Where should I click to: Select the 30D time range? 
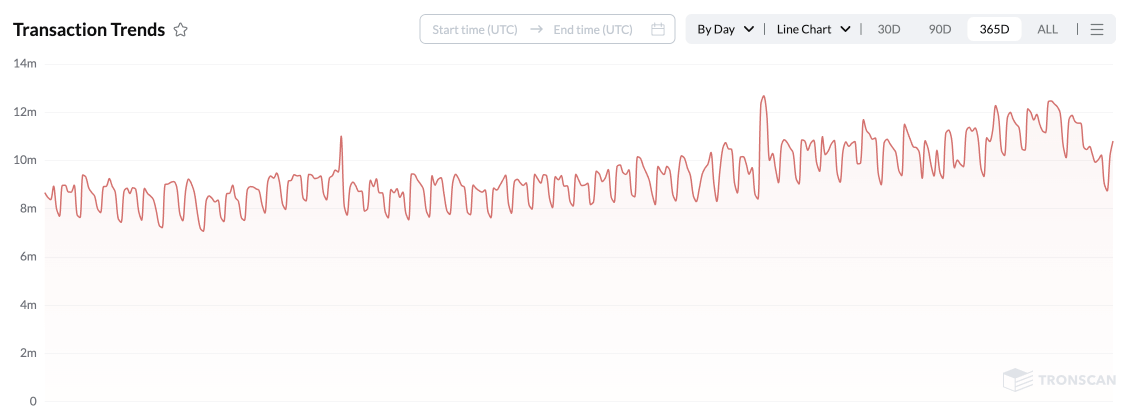[889, 30]
